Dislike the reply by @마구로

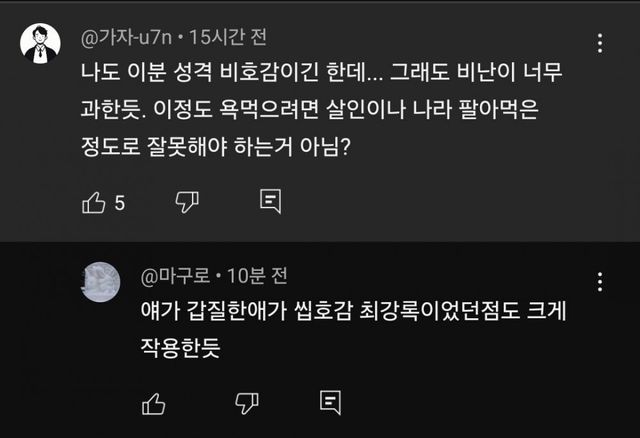point(246,402)
